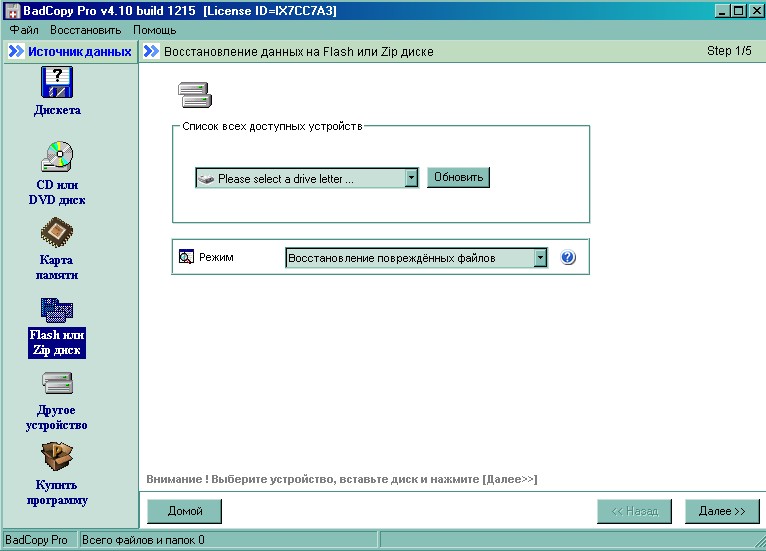
Task: Click the Источник данных panel header
Action: 71,51
